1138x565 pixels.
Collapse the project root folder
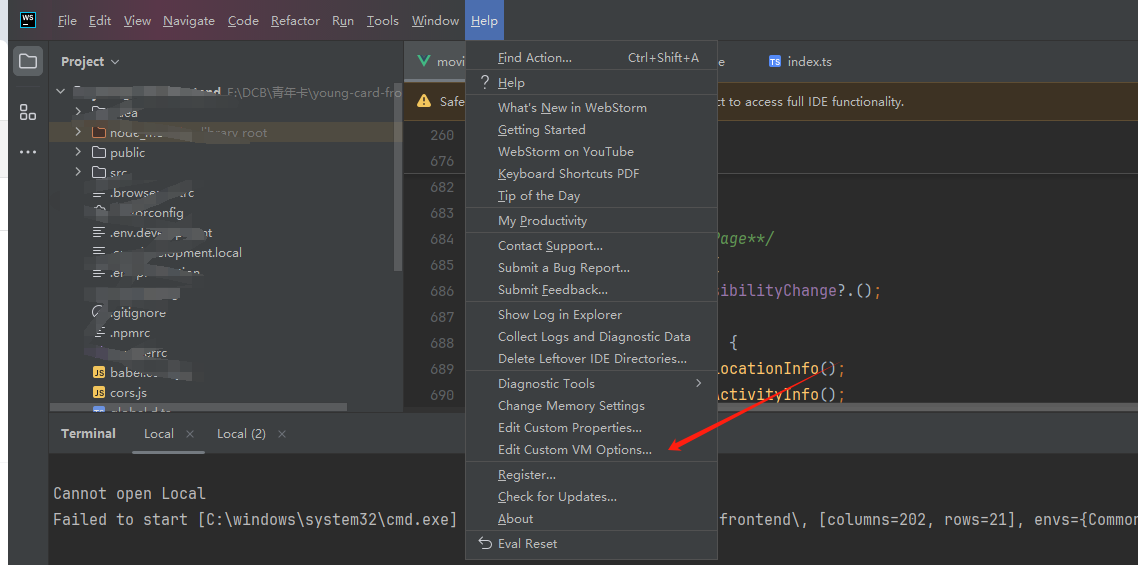[60, 92]
